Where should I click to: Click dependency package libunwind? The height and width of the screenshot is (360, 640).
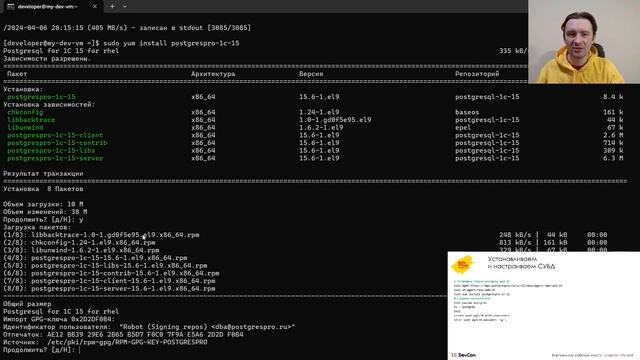(25, 127)
